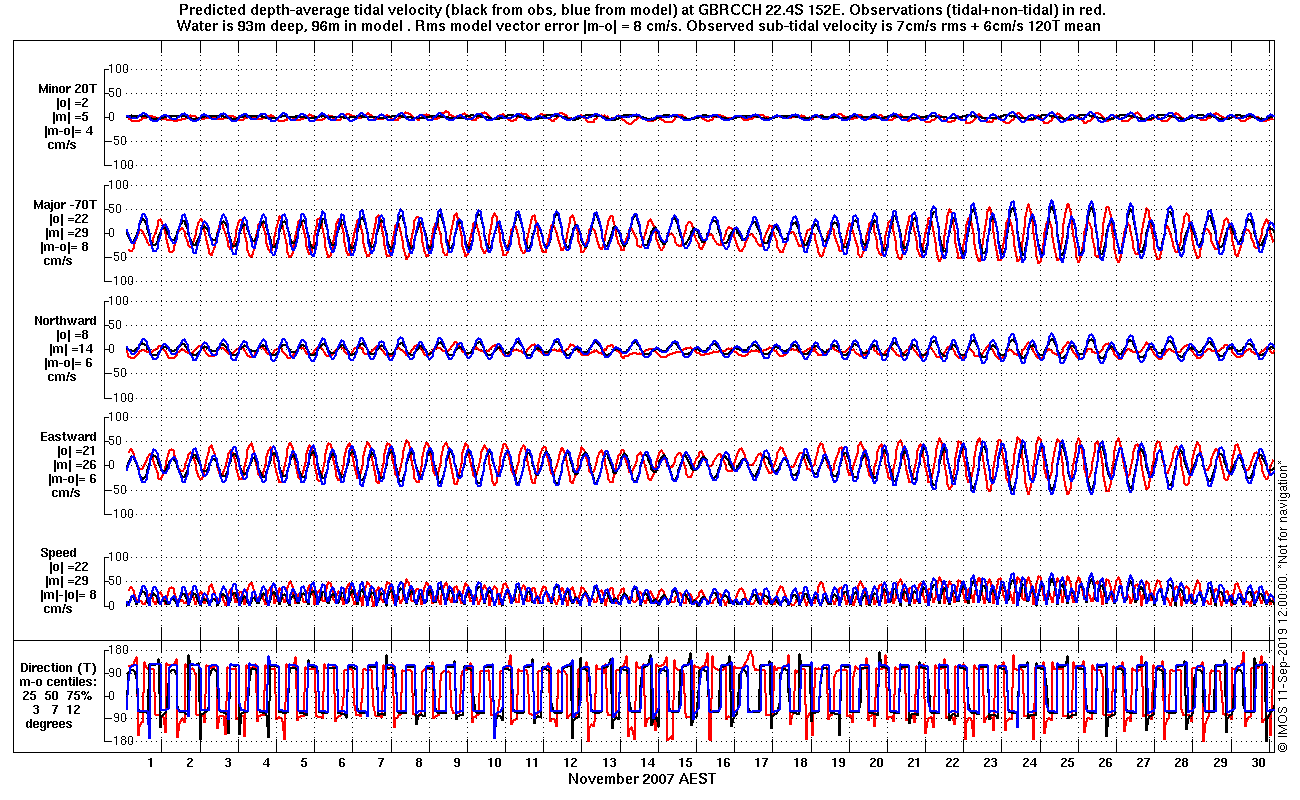Select the 'Speed' panel label

tap(58, 553)
